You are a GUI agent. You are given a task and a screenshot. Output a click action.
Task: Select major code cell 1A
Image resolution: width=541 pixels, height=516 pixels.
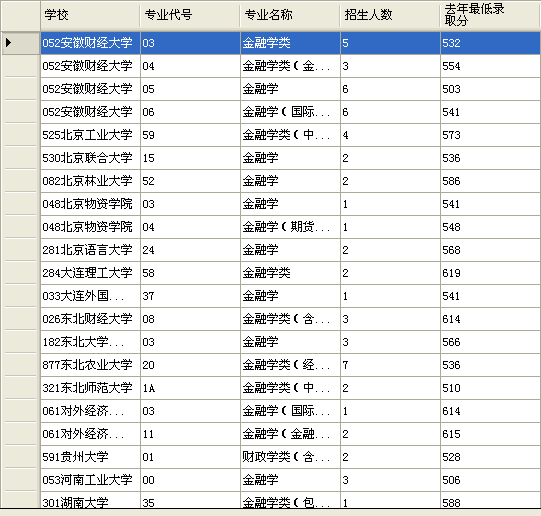coord(190,388)
